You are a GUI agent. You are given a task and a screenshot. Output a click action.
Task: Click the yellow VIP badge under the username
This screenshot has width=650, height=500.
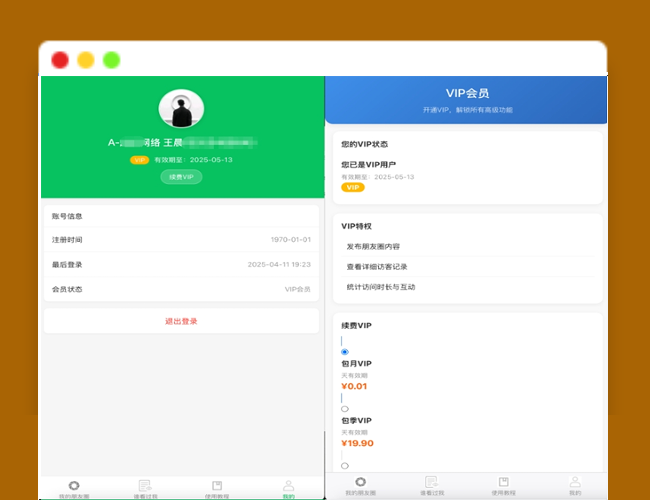[x=140, y=160]
